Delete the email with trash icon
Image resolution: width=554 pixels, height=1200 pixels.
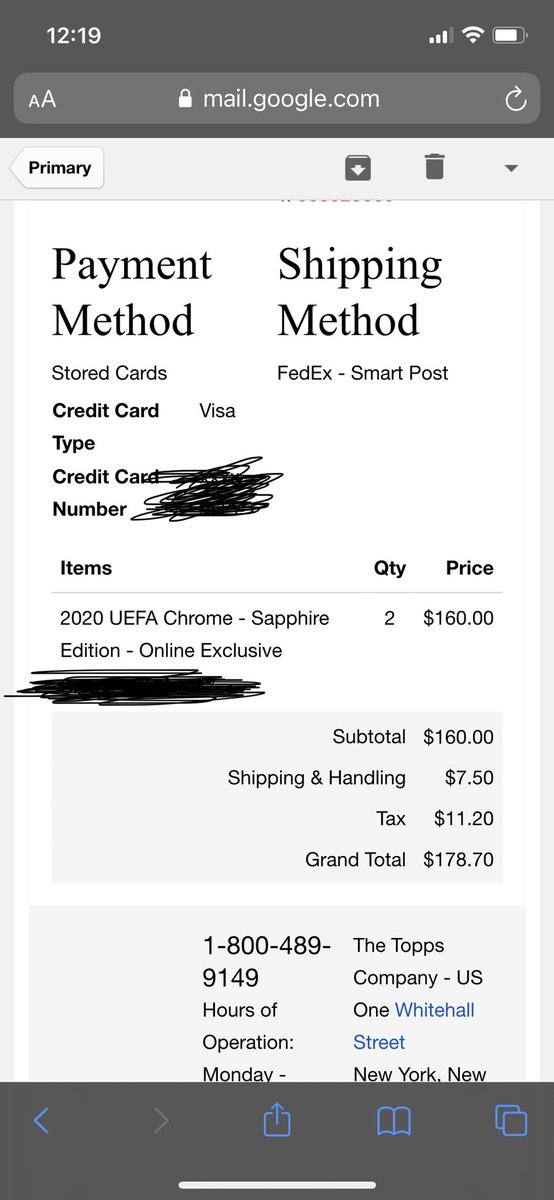pos(434,166)
